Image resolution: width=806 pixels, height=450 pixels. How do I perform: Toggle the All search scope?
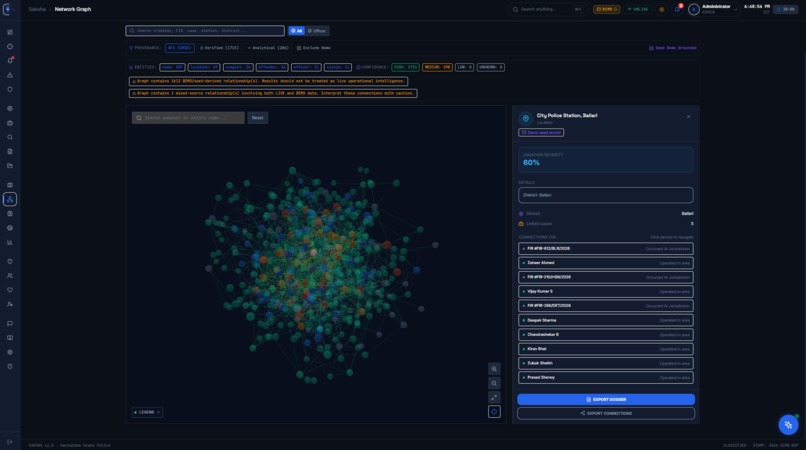(296, 31)
